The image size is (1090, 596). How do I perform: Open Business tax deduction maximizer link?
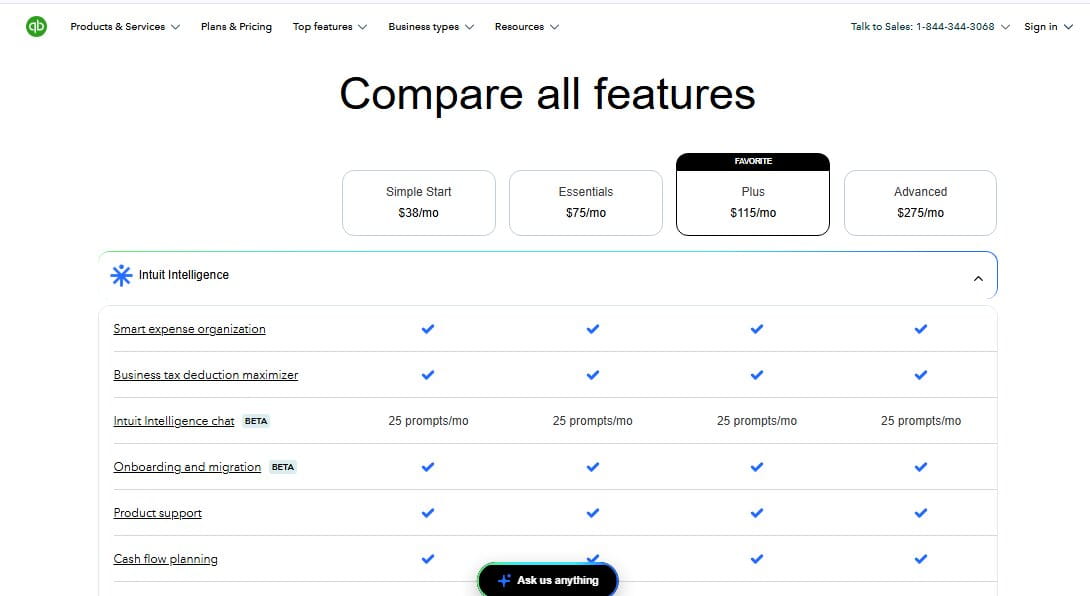(206, 375)
